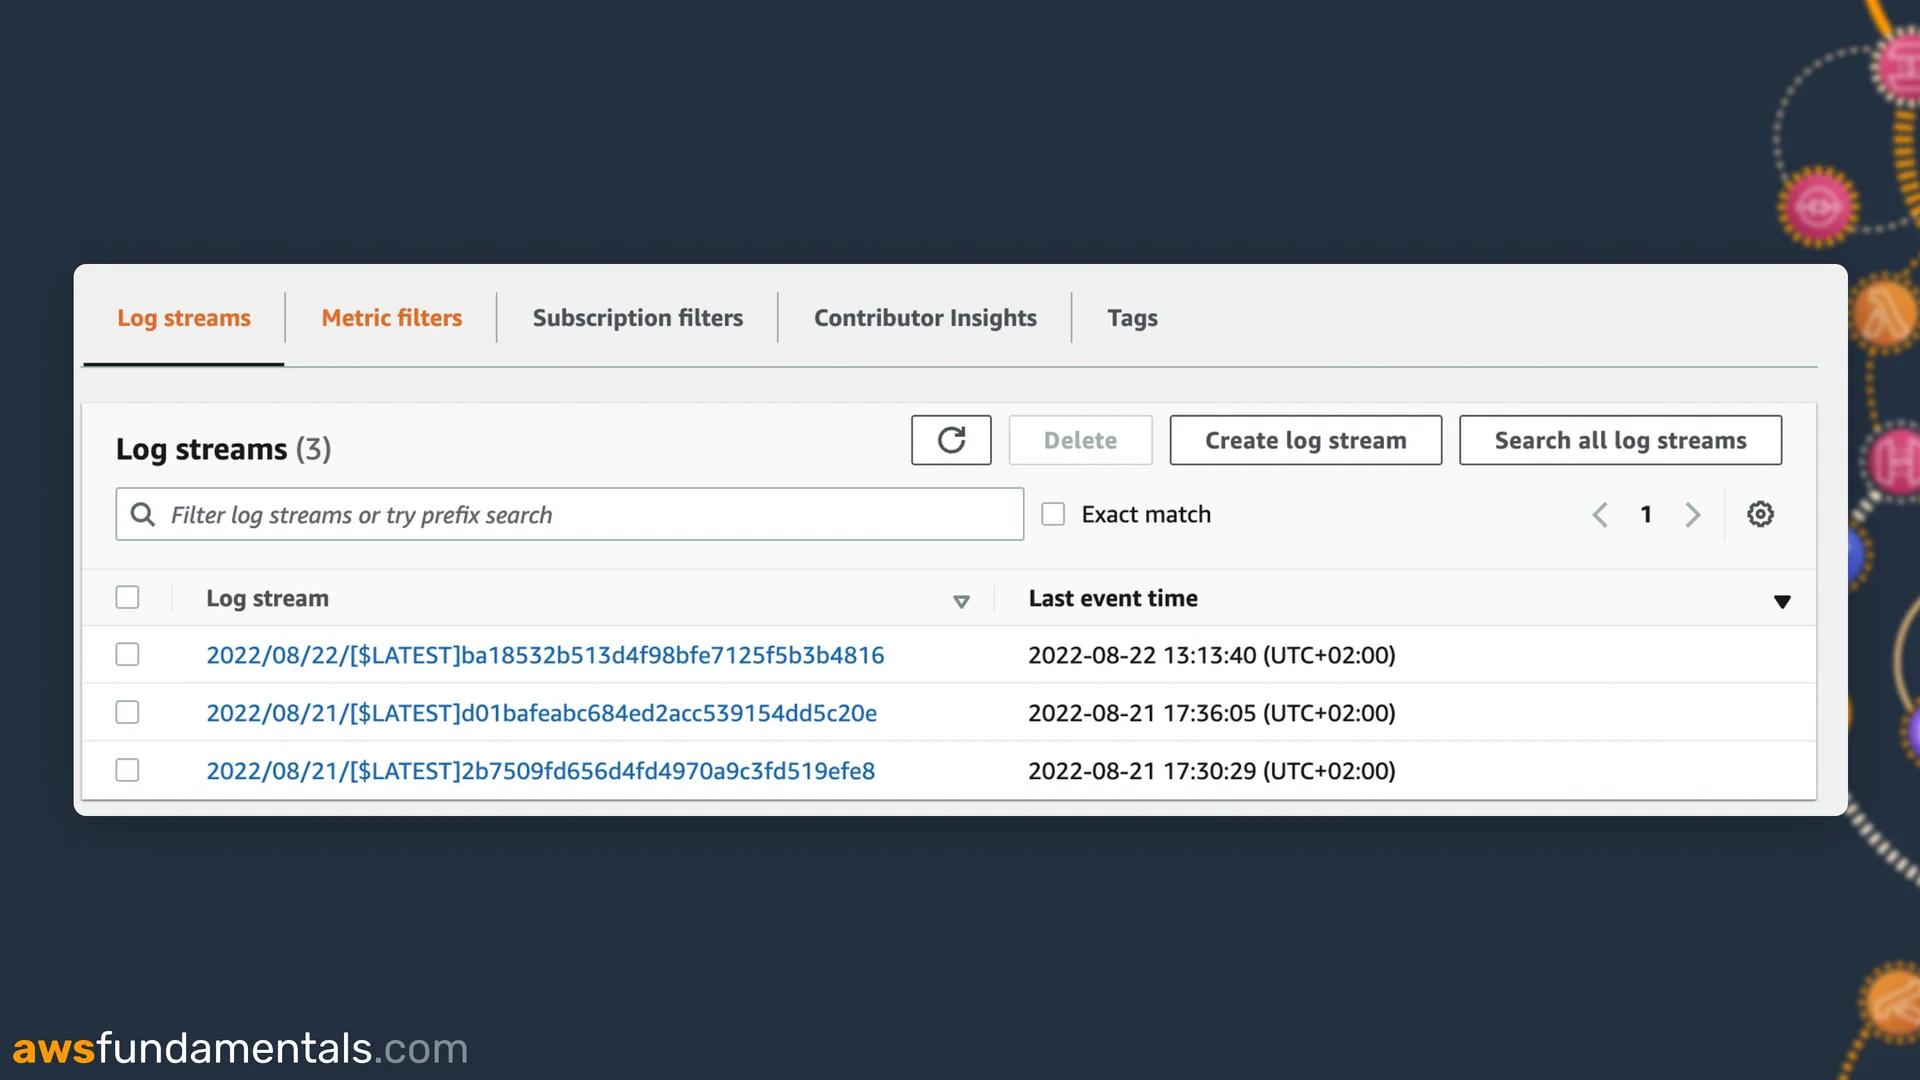
Task: Check the box for the 17:30:29 log stream row
Action: [127, 770]
